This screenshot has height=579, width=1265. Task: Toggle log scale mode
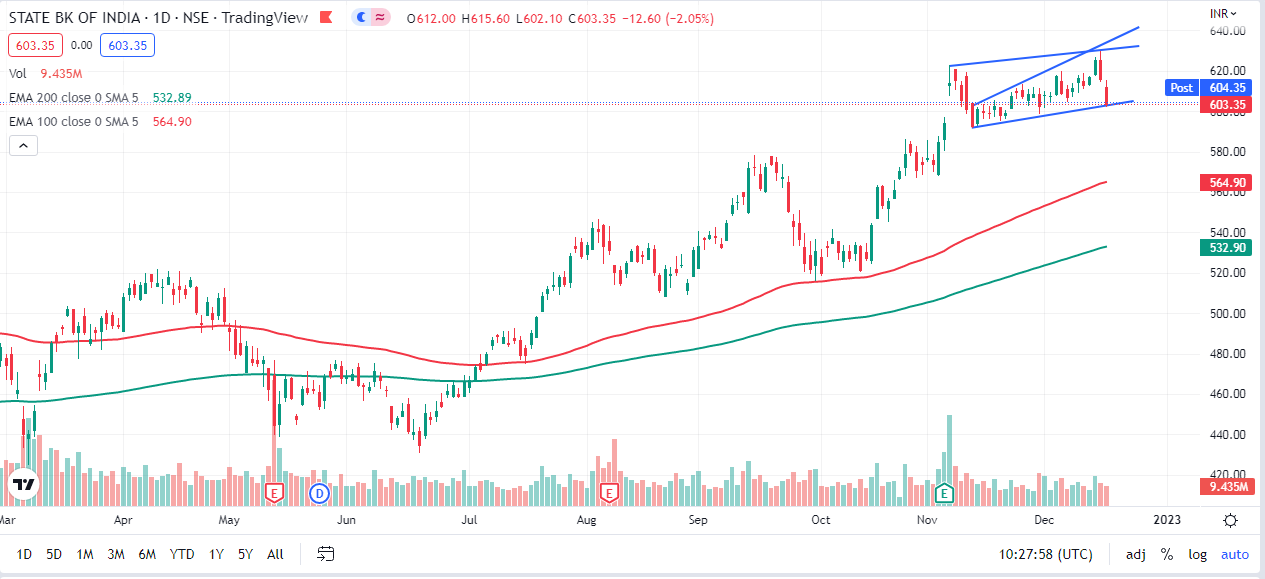click(1197, 554)
